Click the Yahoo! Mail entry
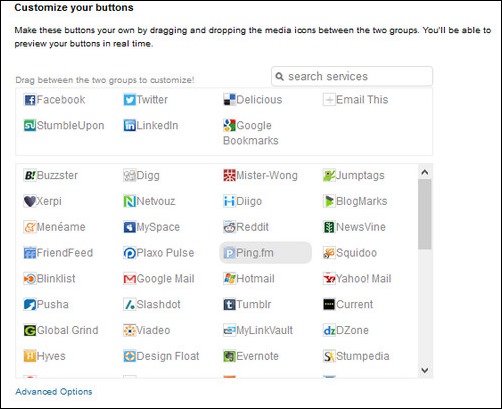The image size is (502, 409). pyautogui.click(x=357, y=279)
